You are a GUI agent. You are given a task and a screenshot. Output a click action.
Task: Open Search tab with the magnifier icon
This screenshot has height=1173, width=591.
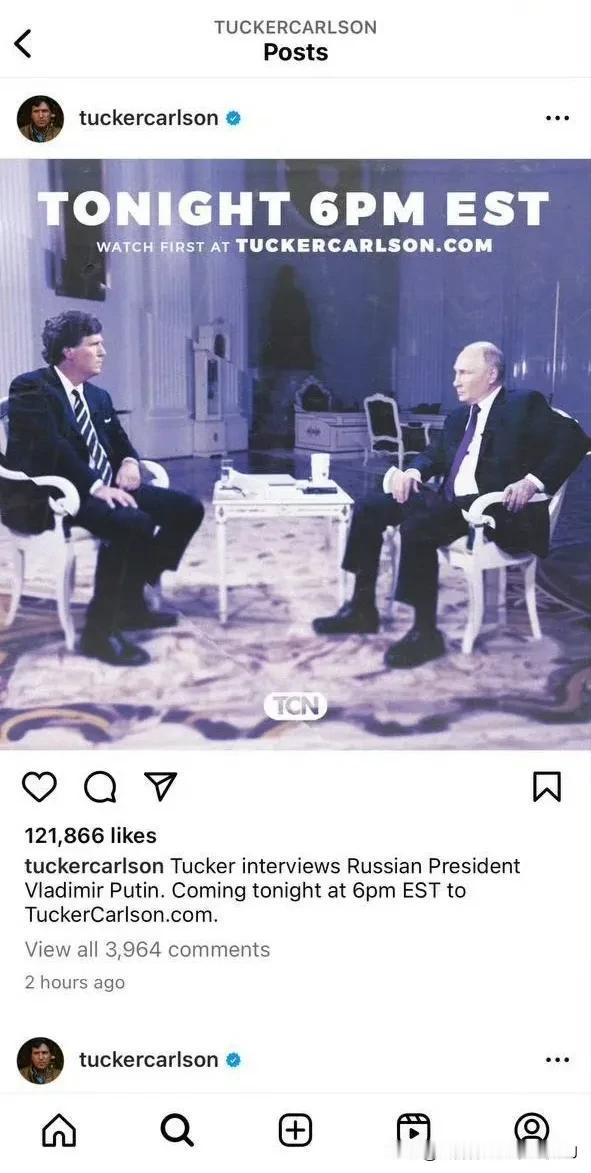[x=177, y=1130]
